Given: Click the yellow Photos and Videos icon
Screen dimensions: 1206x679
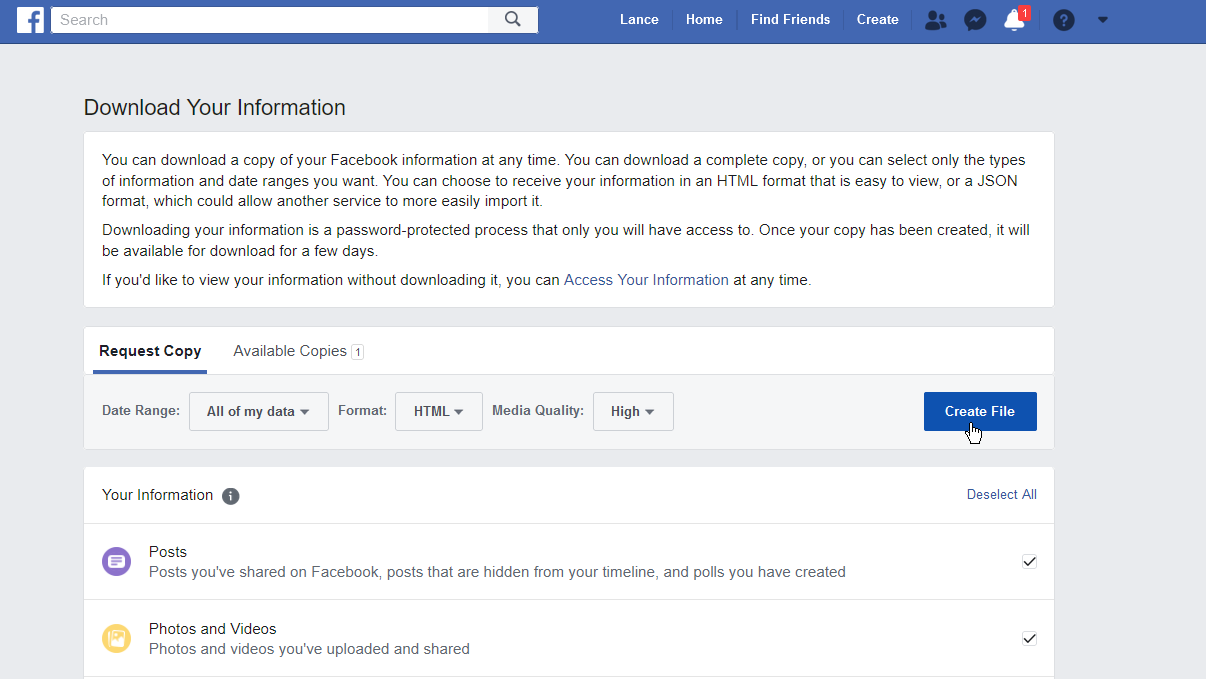Looking at the screenshot, I should (x=117, y=639).
